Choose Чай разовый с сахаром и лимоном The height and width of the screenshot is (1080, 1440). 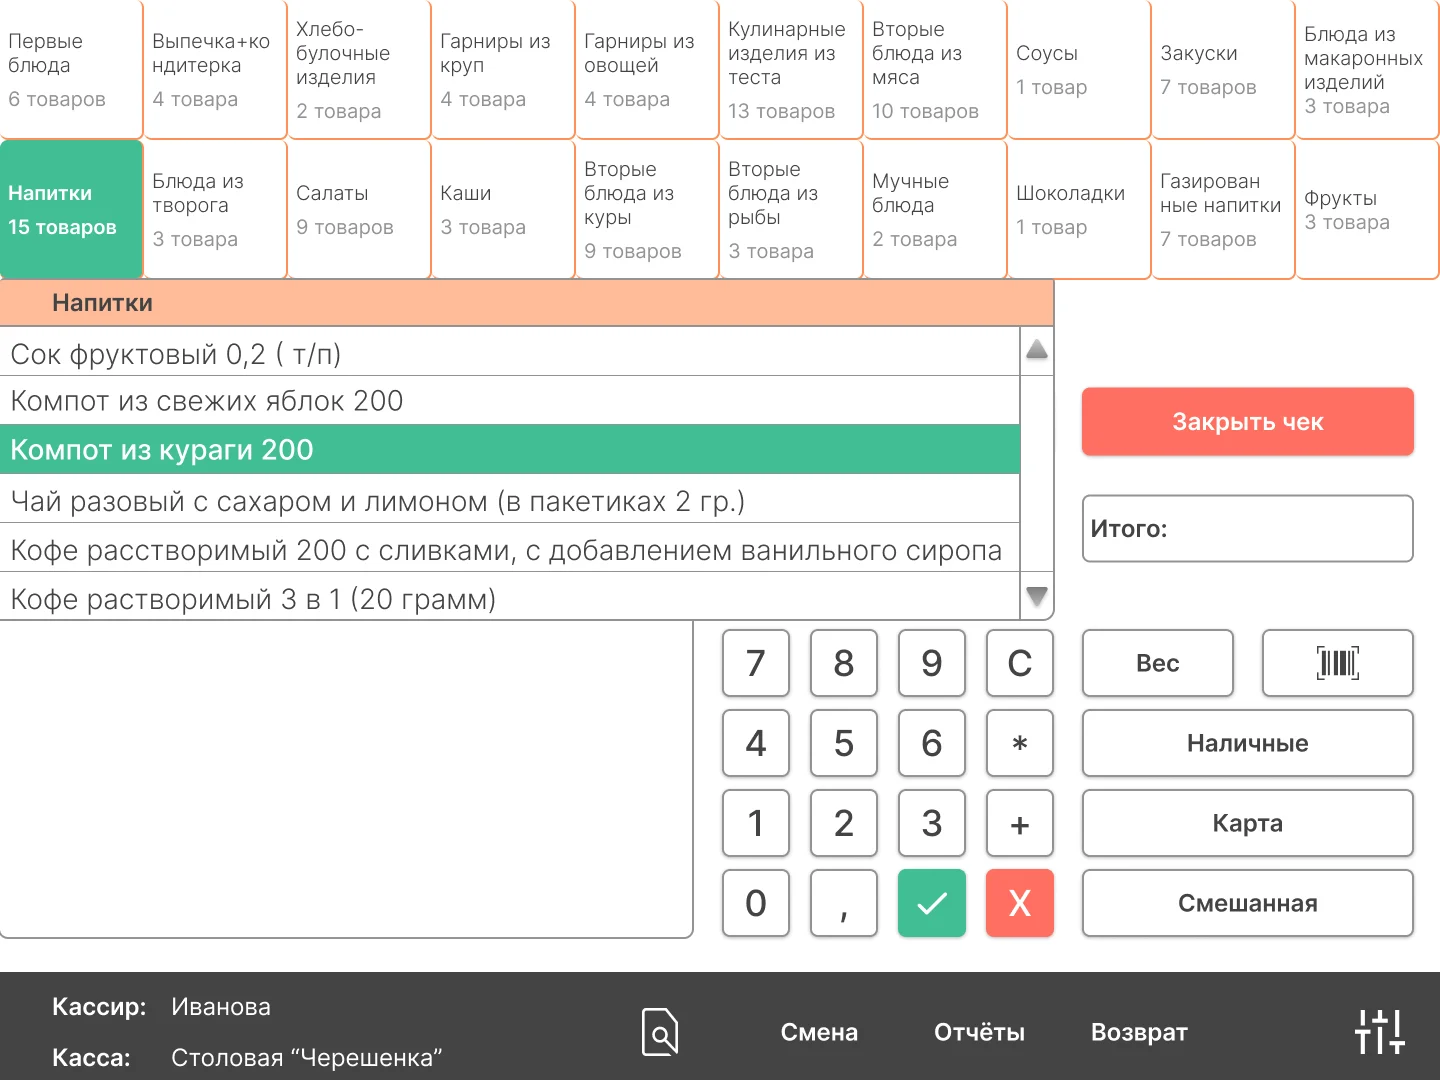(510, 499)
